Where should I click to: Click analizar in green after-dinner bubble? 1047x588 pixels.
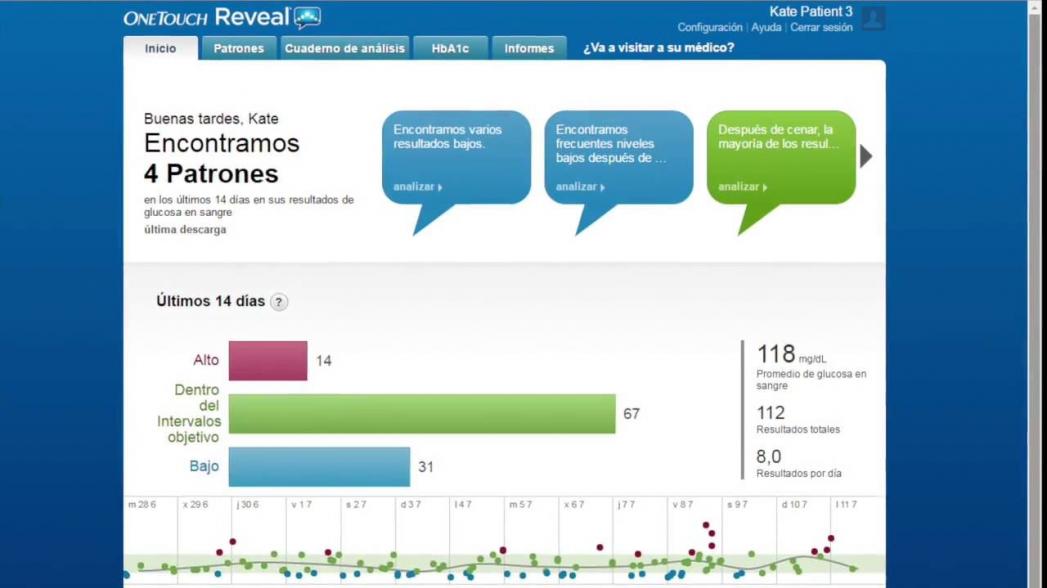742,187
